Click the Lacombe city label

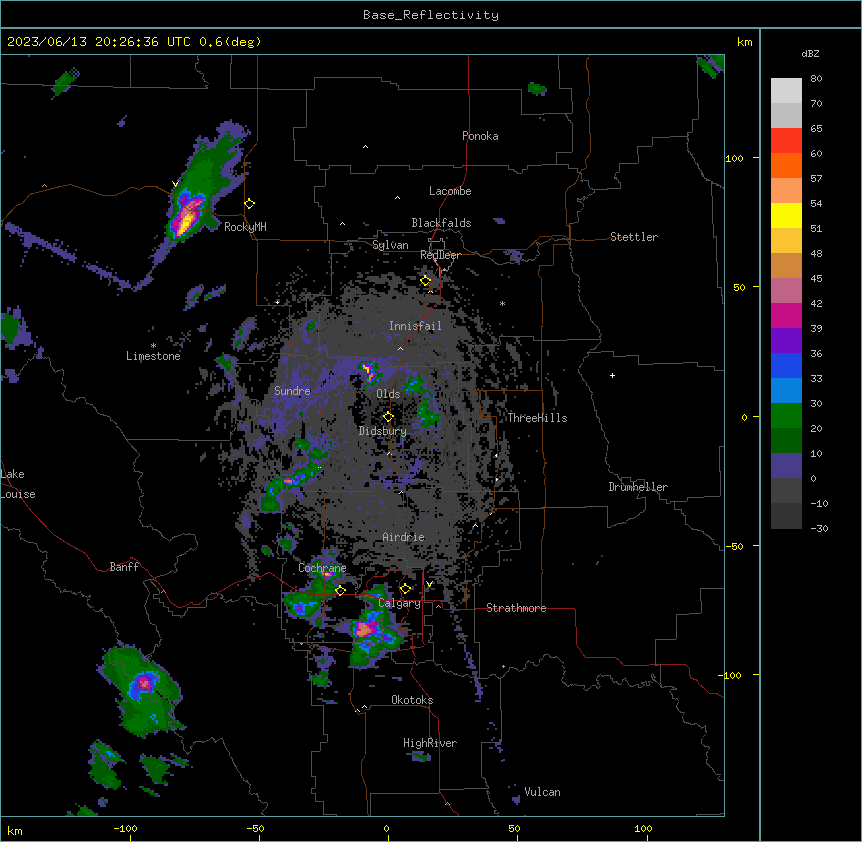[x=450, y=191]
